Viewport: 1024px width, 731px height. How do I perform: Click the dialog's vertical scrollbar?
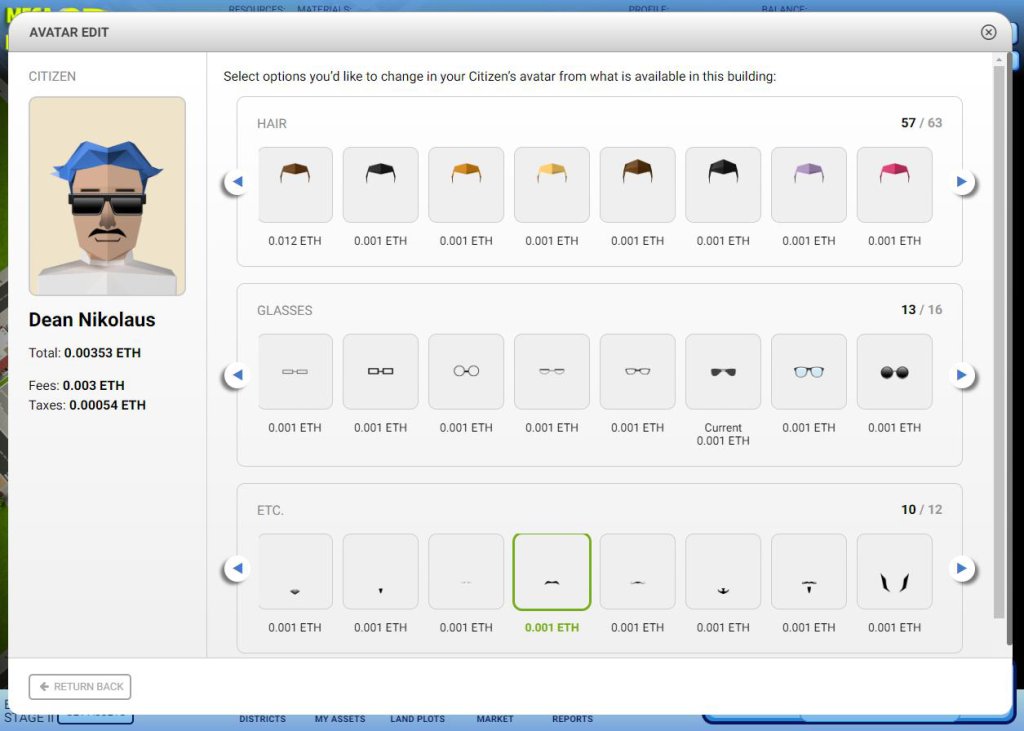tap(998, 340)
